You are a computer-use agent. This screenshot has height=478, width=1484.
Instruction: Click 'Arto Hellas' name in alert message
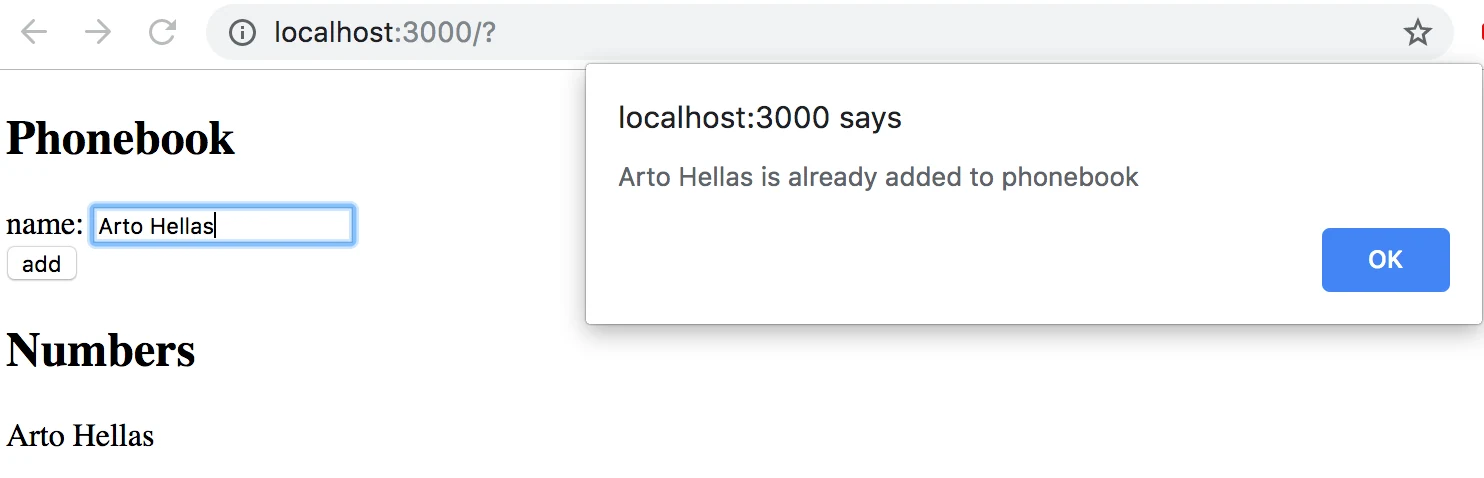click(685, 177)
